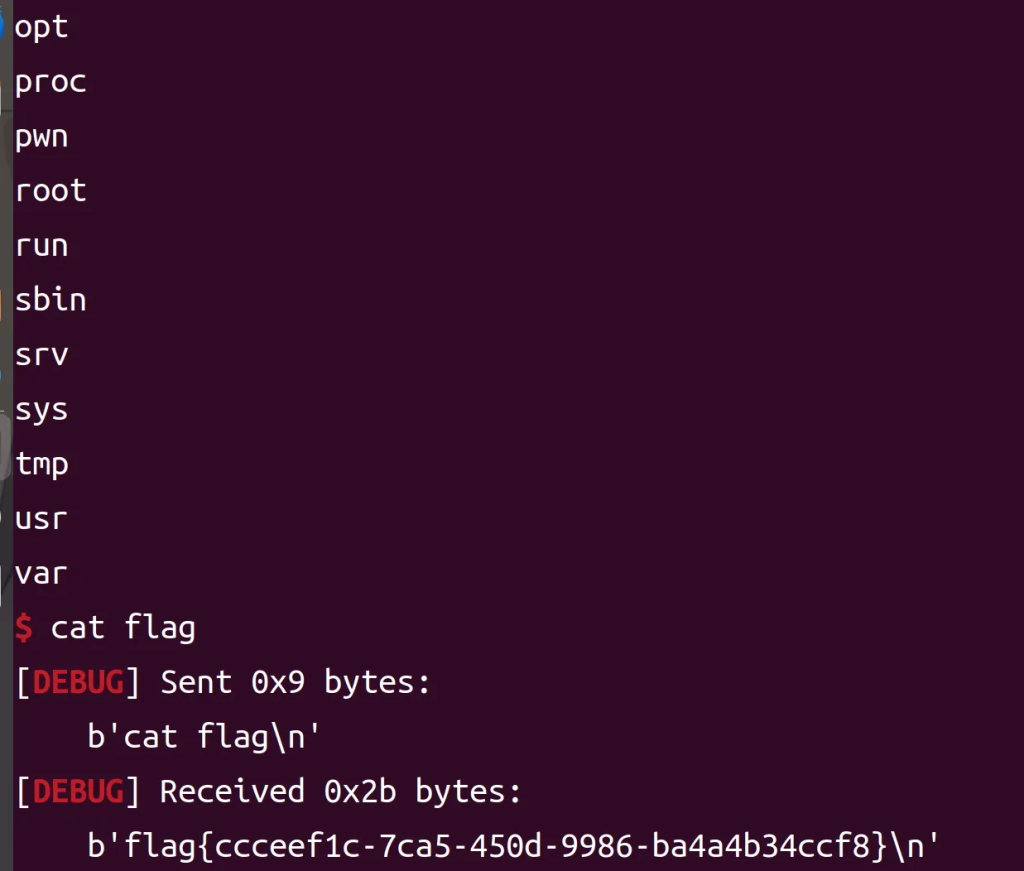Click the 'Received 0x2b bytes:' message
The height and width of the screenshot is (871, 1024).
click(340, 792)
